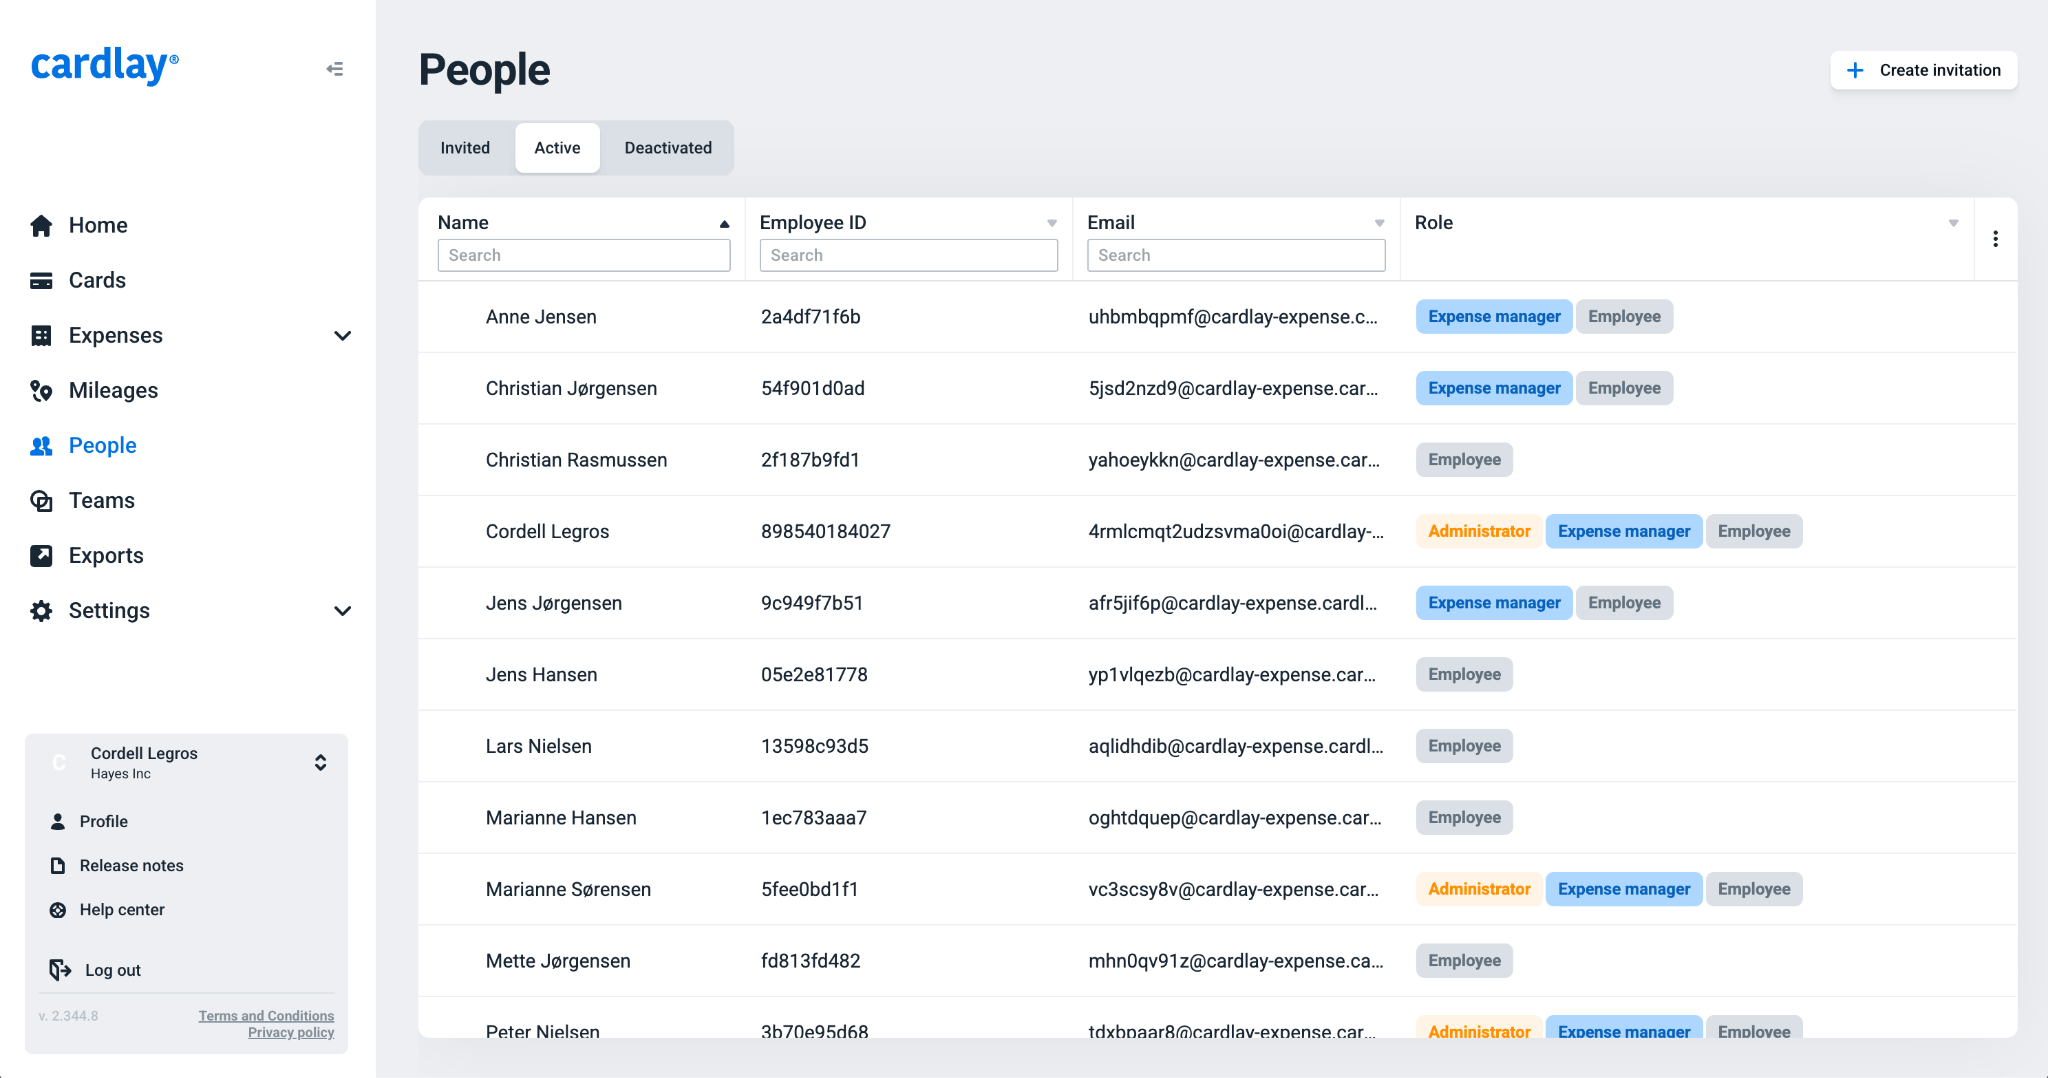Screen dimensions: 2048x1078
Task: Click the plus icon on Create invitation
Action: click(x=1855, y=70)
